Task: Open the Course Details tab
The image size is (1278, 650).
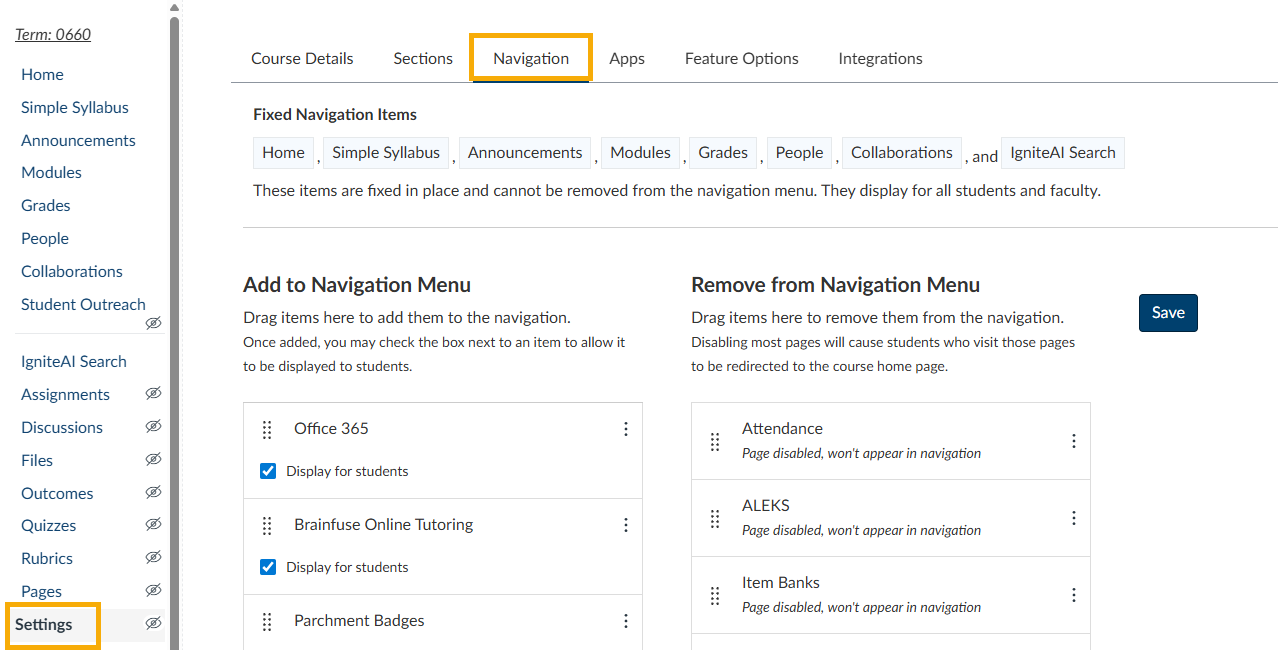Action: click(x=302, y=58)
